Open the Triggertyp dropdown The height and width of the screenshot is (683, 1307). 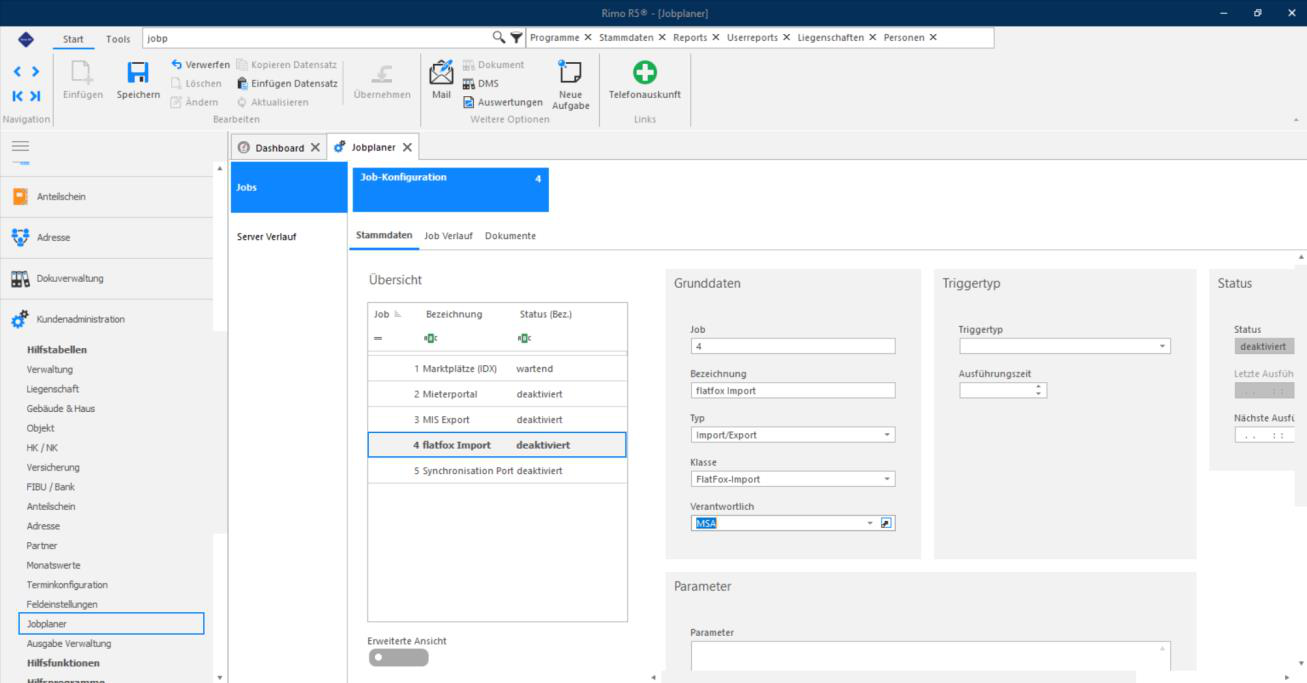pyautogui.click(x=1162, y=347)
